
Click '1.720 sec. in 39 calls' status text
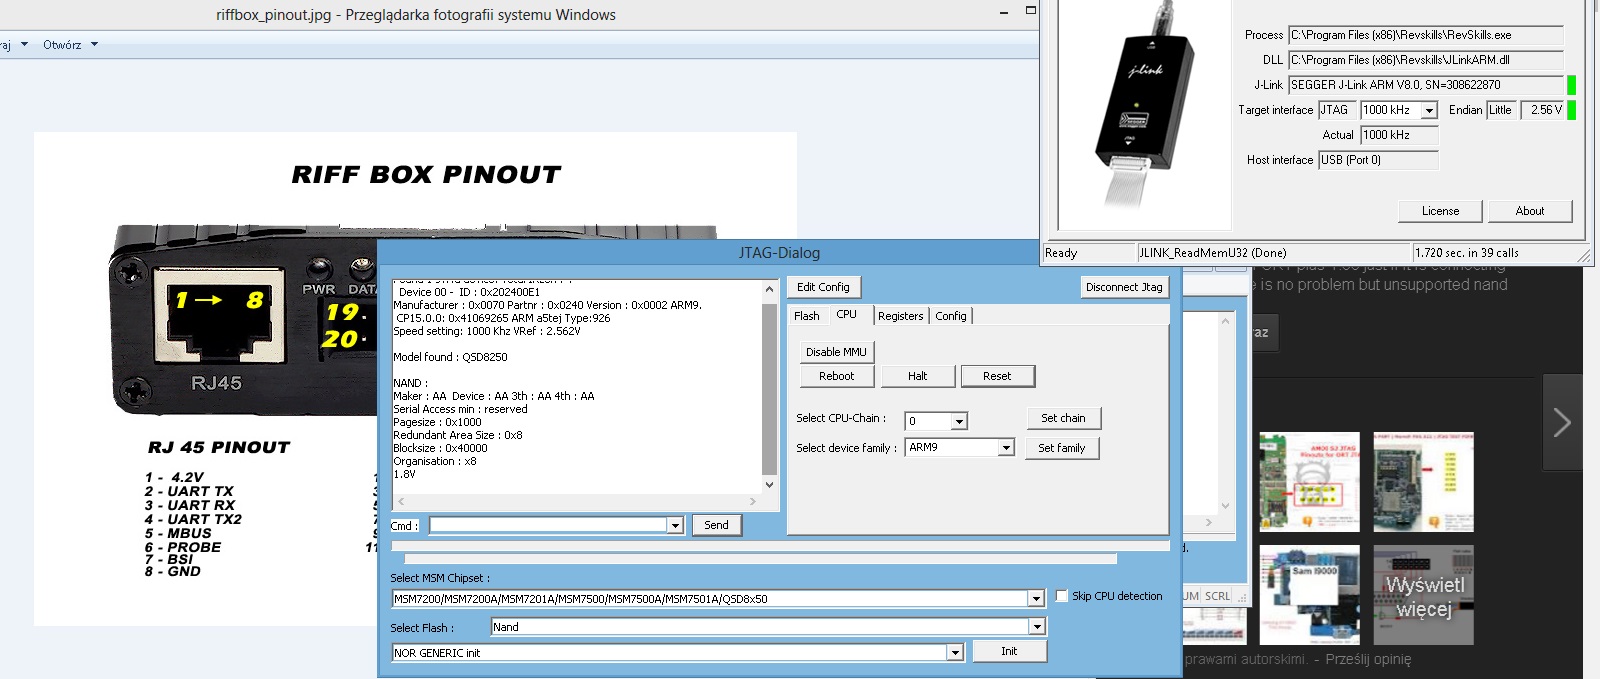[x=1467, y=253]
